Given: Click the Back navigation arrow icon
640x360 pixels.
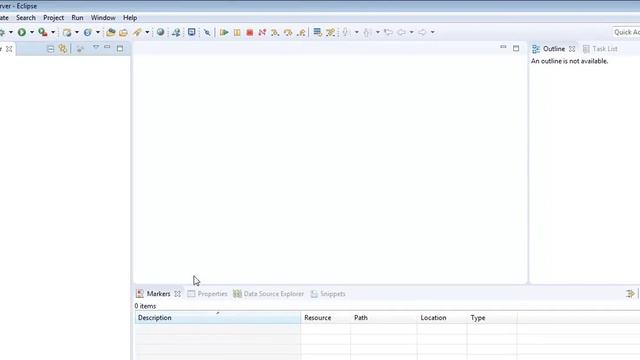Looking at the screenshot, I should 402,32.
